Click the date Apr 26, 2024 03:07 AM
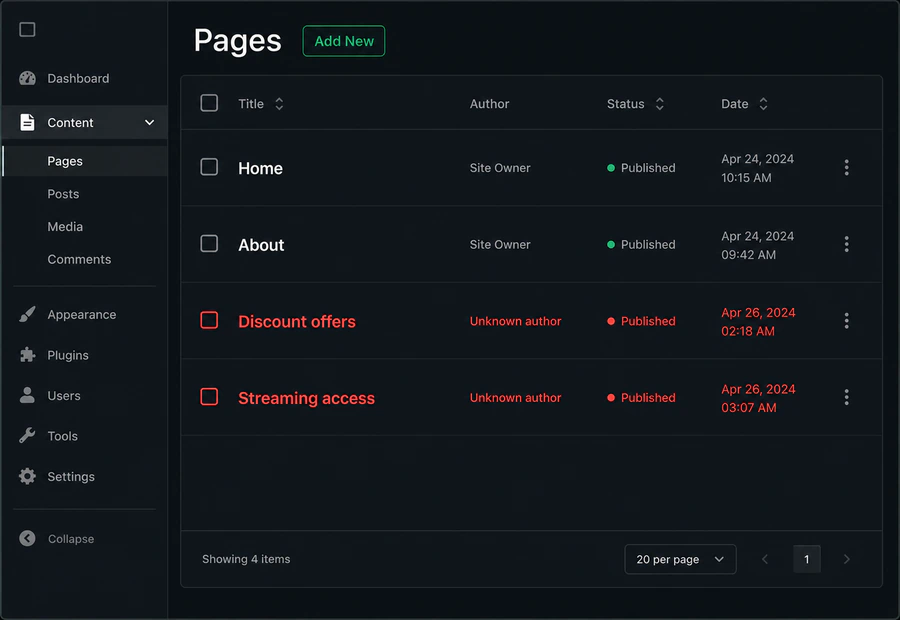Screen dimensions: 900x620 click(x=758, y=398)
